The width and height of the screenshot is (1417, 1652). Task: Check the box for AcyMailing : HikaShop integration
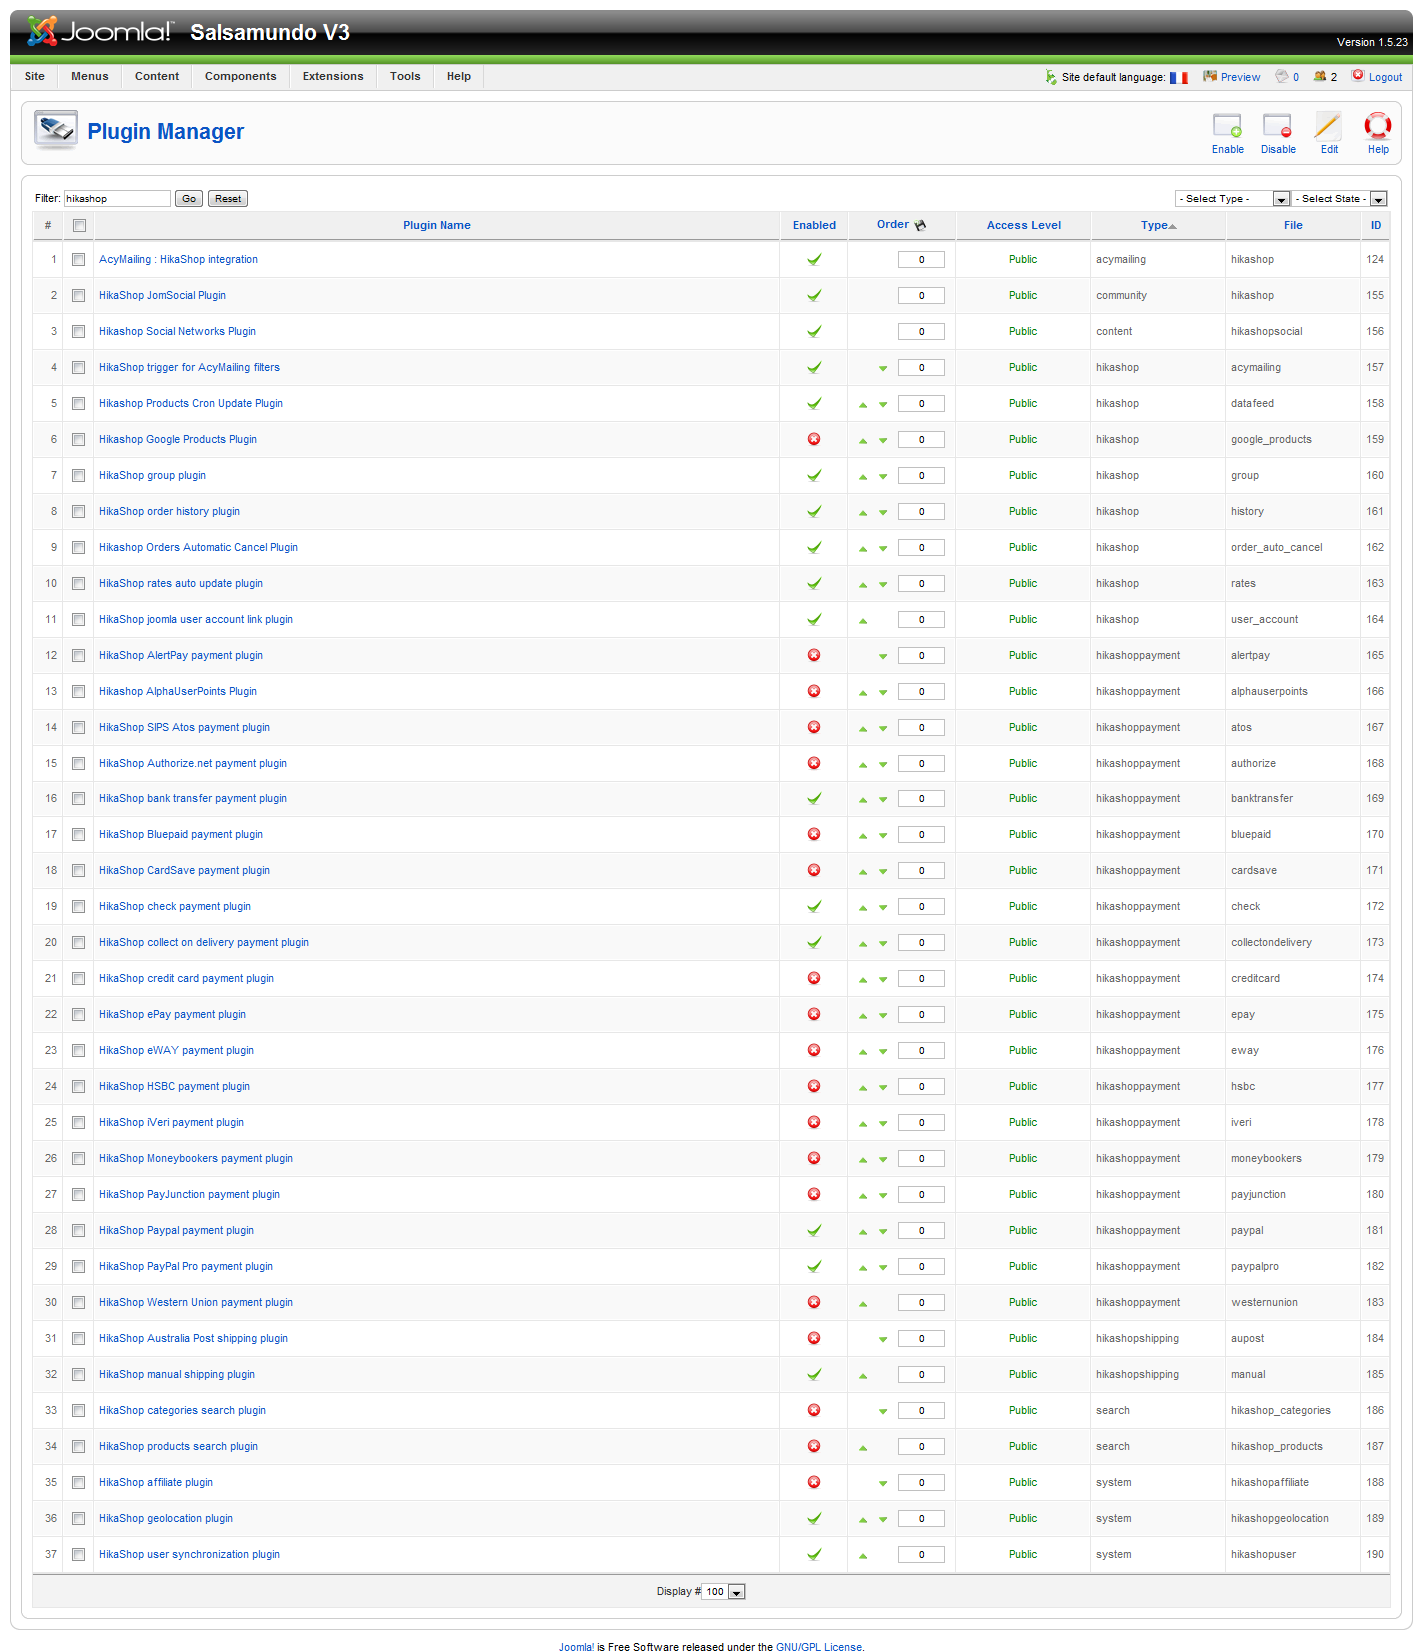tap(78, 259)
